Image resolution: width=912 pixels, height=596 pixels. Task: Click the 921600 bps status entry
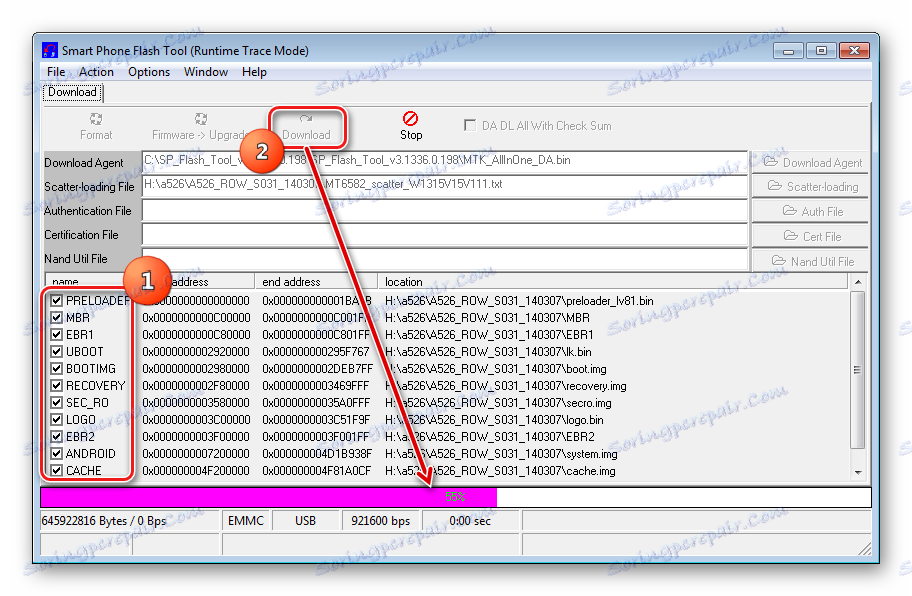point(380,521)
